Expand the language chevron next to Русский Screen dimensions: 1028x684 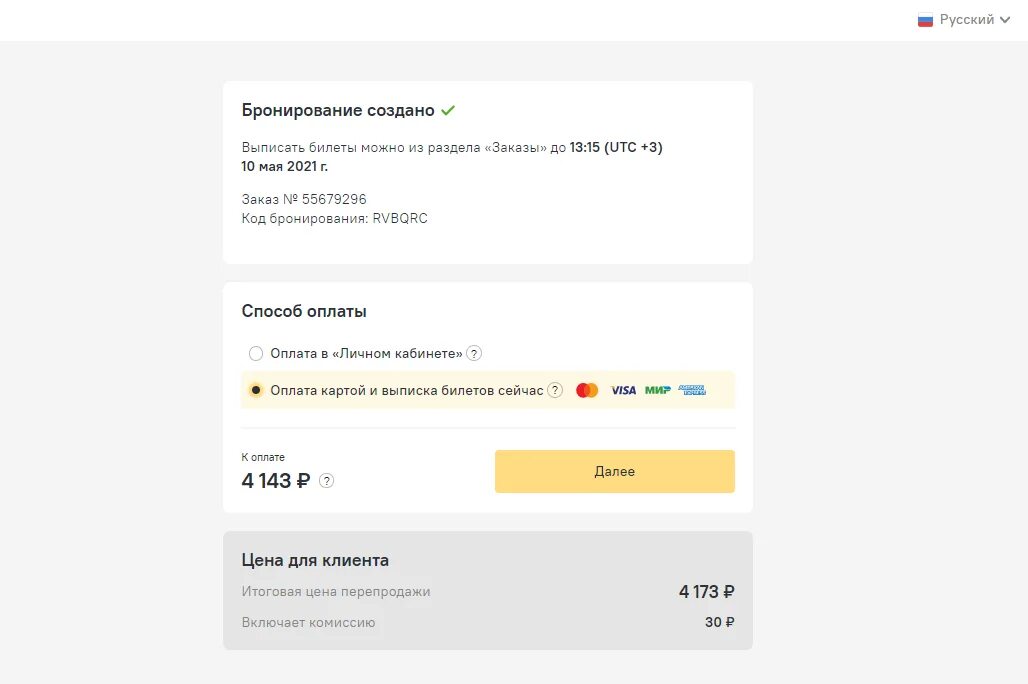click(1004, 20)
